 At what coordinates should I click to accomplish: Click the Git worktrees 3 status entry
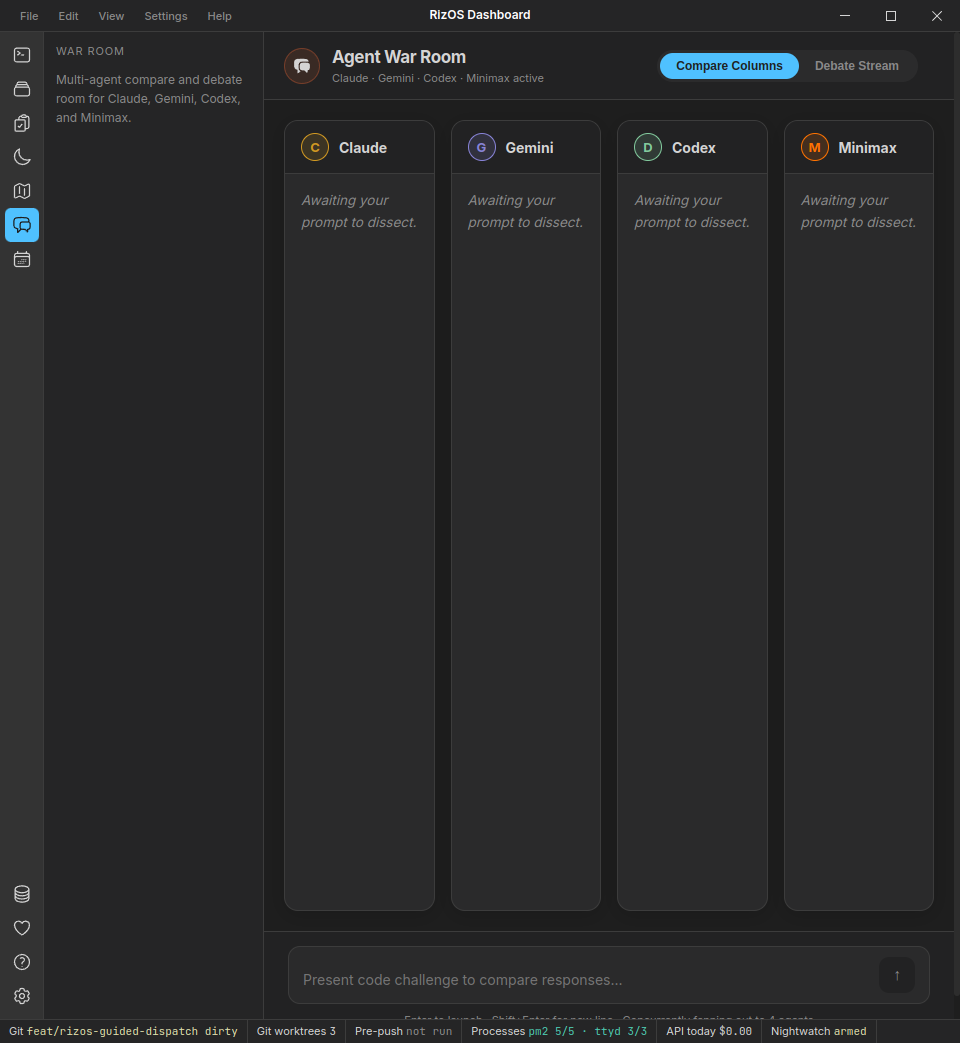coord(296,1031)
